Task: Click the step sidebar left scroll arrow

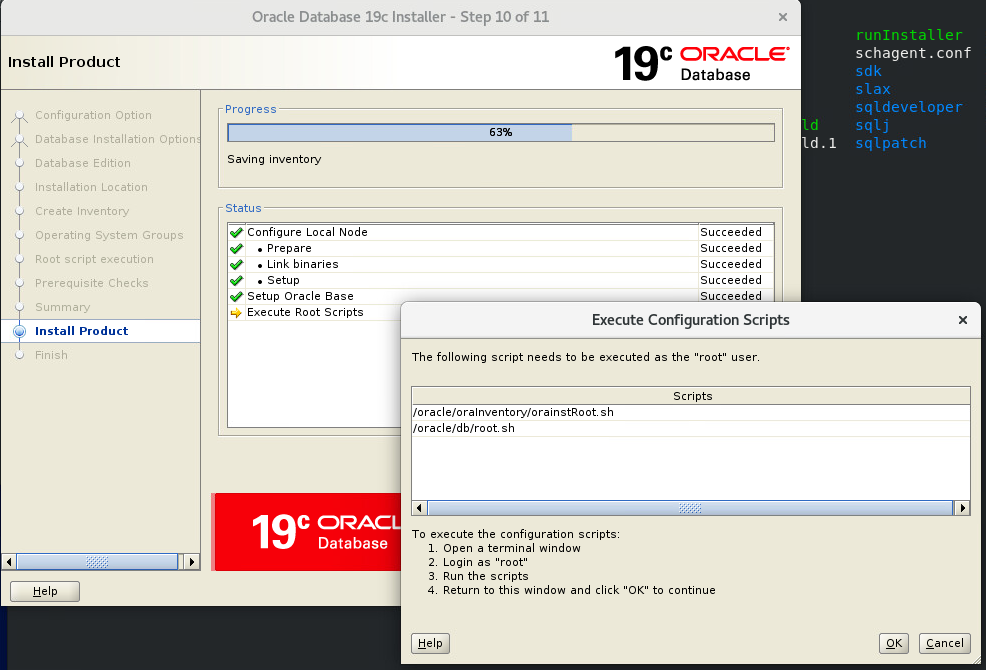Action: pyautogui.click(x=9, y=561)
